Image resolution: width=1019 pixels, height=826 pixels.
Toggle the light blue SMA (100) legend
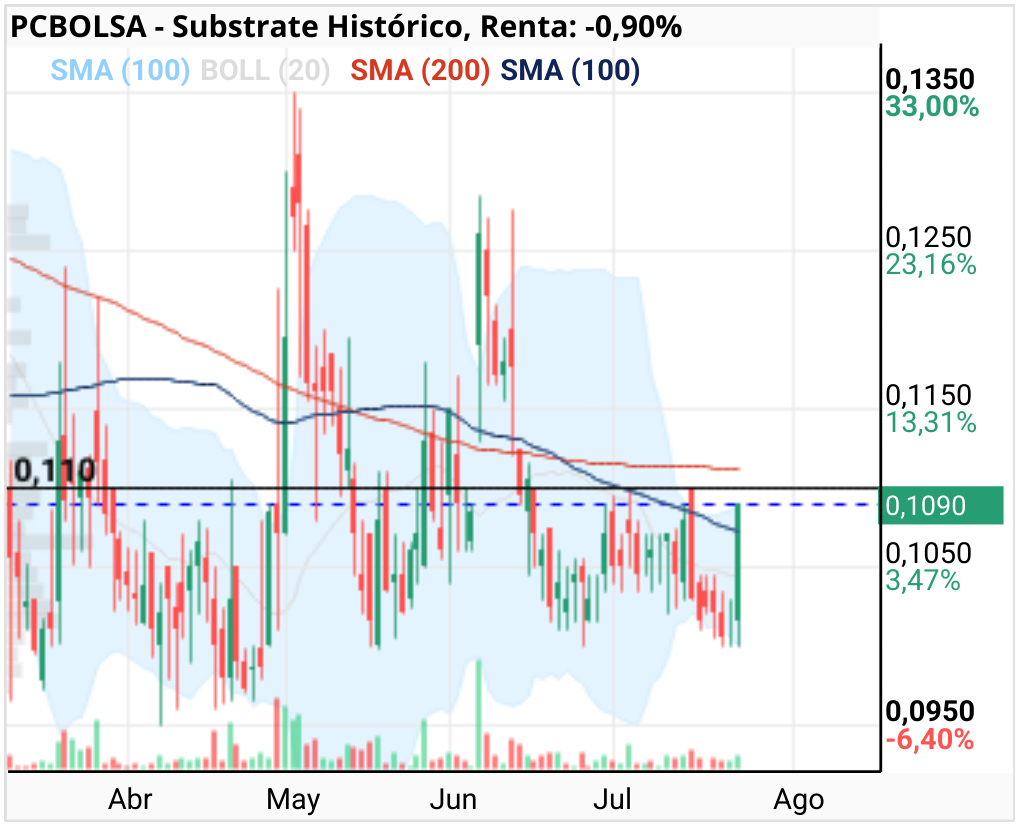(120, 70)
